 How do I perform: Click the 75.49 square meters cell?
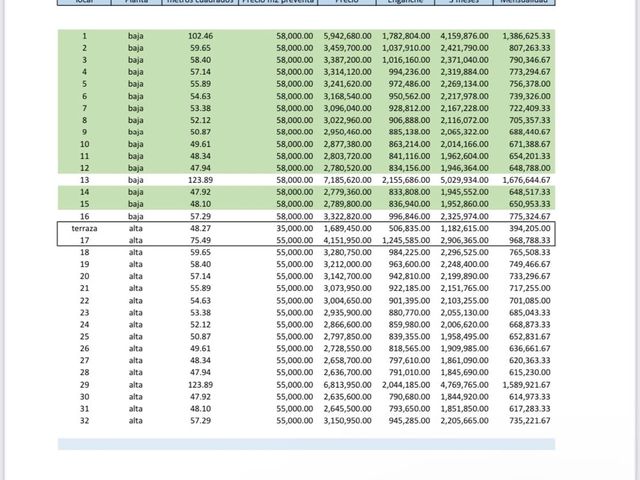coord(200,240)
